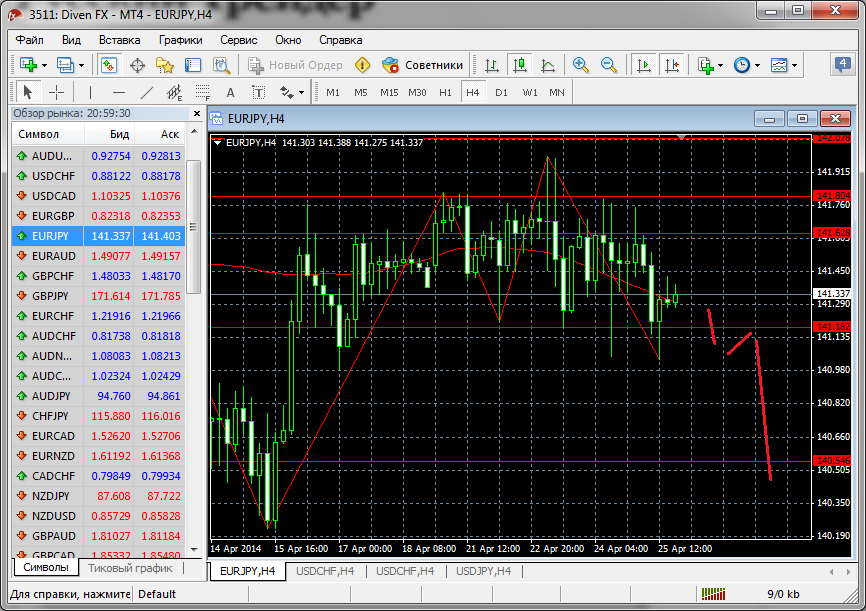866x611 pixels.
Task: Open the Графики menu
Action: (181, 40)
